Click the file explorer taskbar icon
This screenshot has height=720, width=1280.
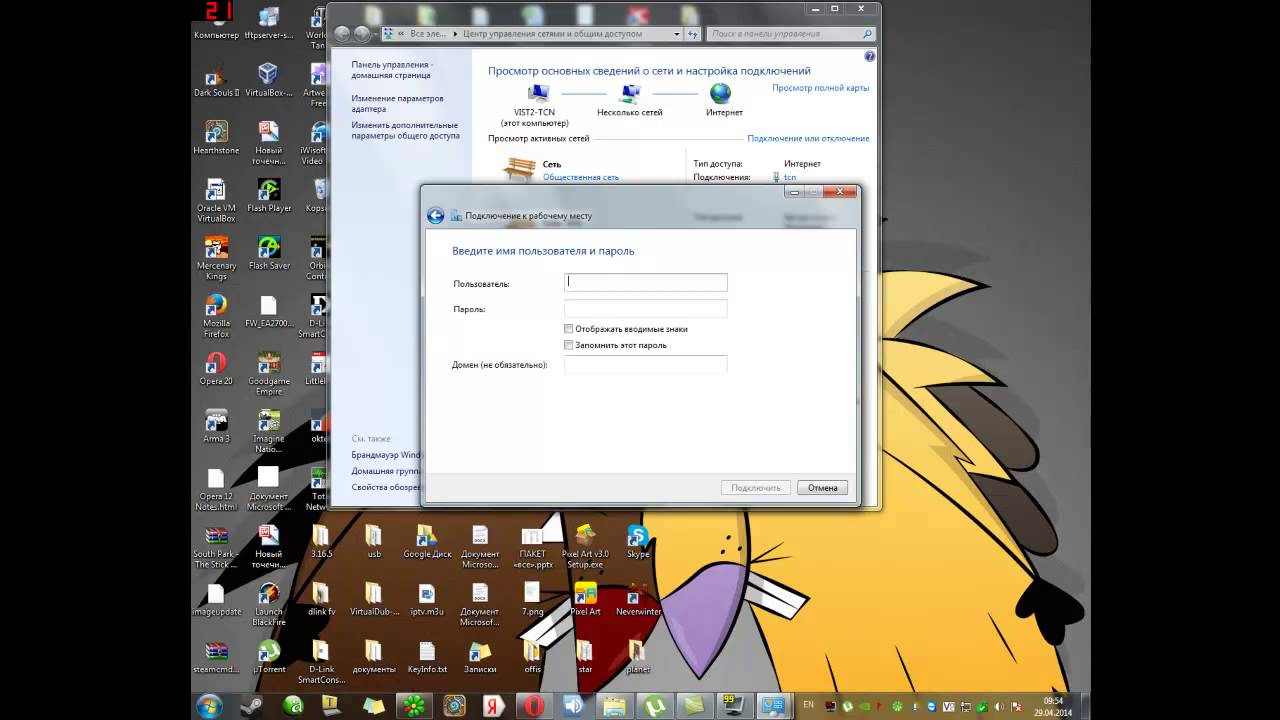[x=614, y=706]
